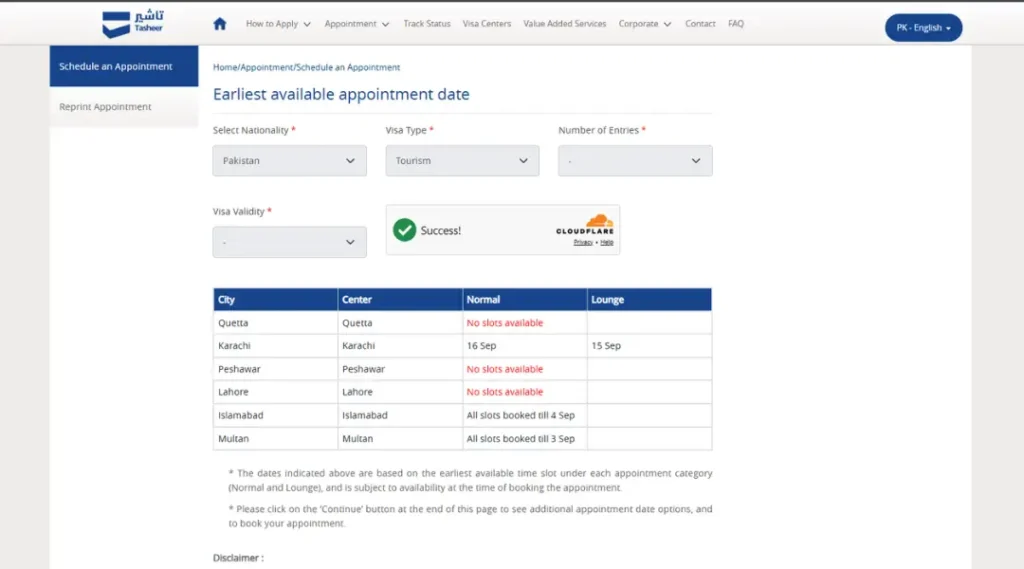Screen dimensions: 1024x569
Task: Click the Multan city cell
Action: tap(276, 439)
